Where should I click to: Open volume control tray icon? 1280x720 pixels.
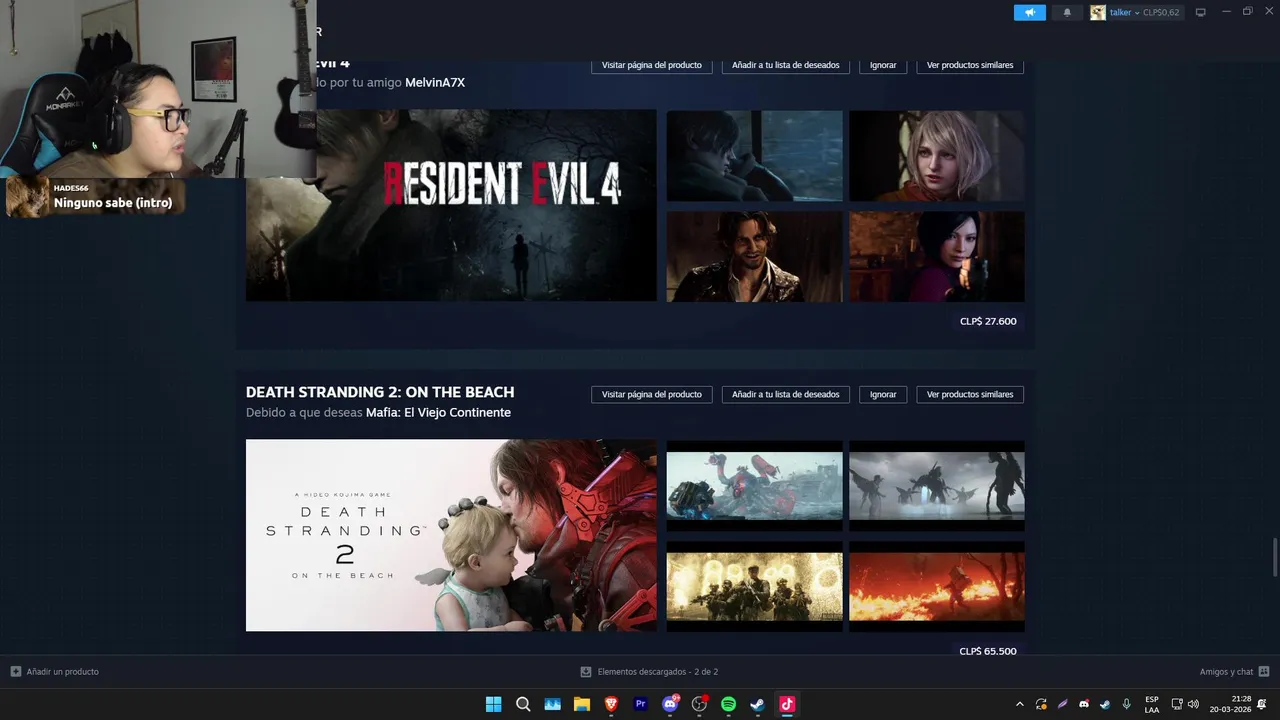pyautogui.click(x=1193, y=704)
